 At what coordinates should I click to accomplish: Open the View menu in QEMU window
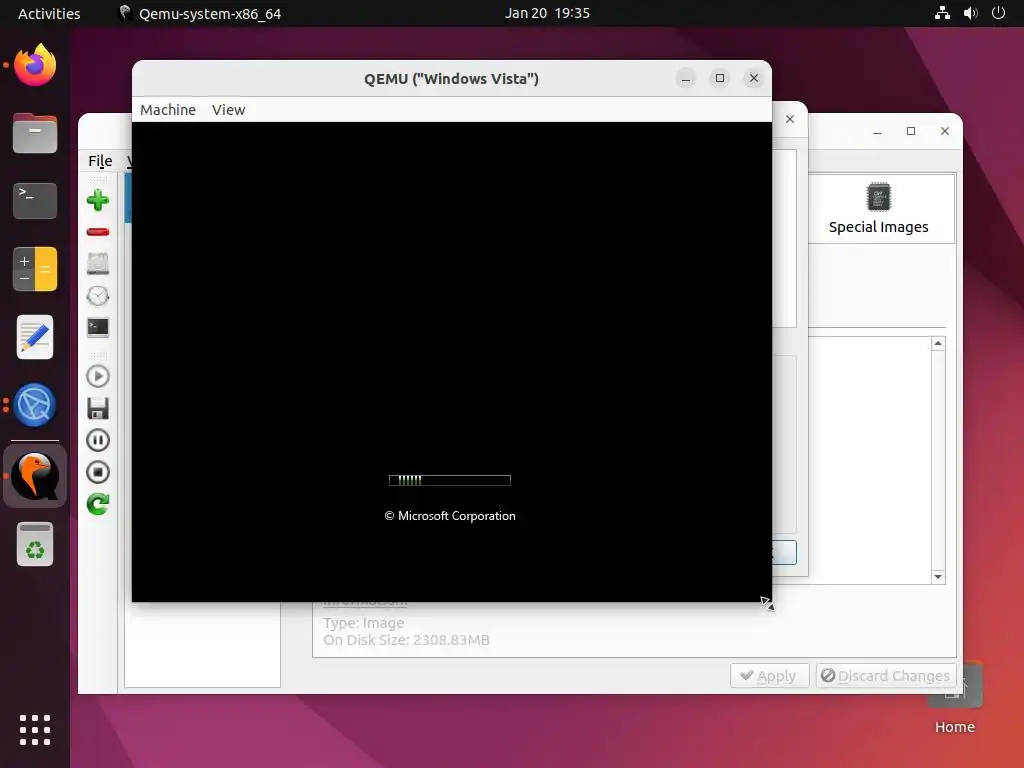pos(229,110)
